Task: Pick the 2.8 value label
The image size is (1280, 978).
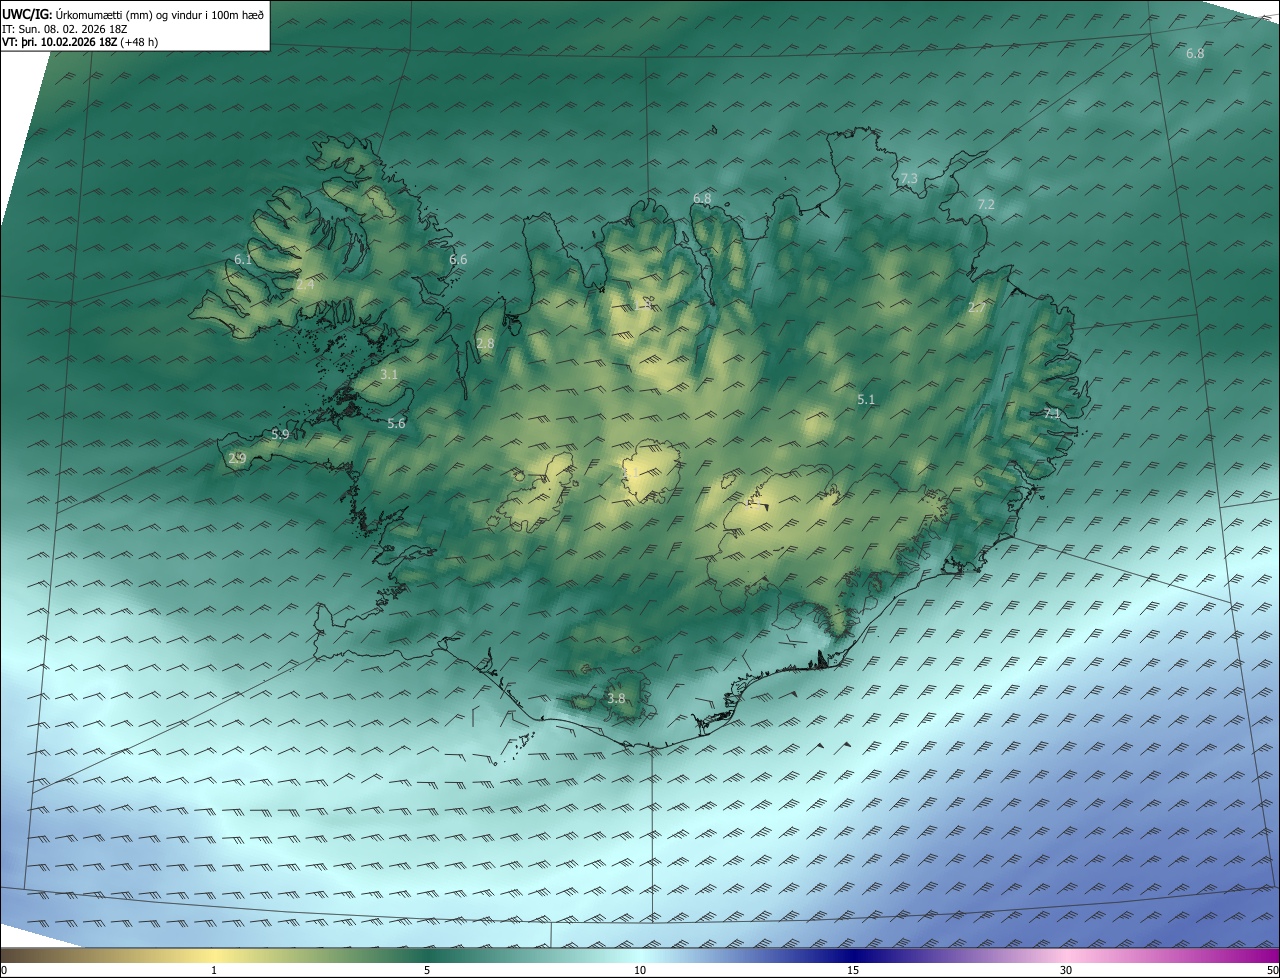Action: [x=485, y=344]
